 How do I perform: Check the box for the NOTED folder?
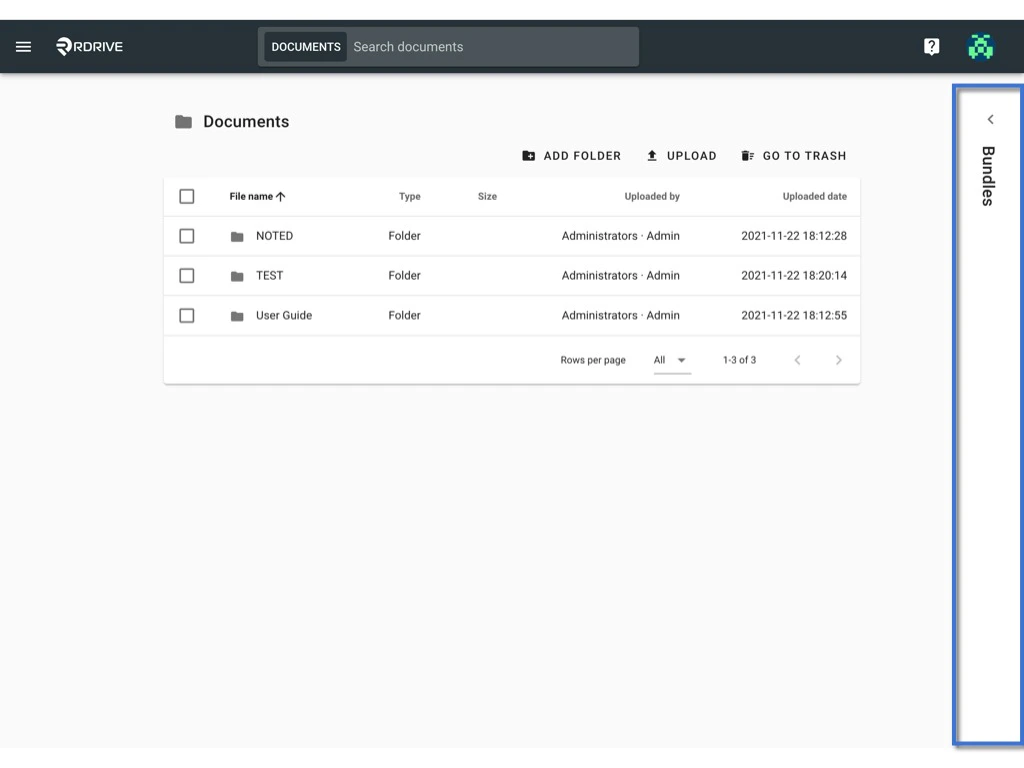tap(187, 236)
